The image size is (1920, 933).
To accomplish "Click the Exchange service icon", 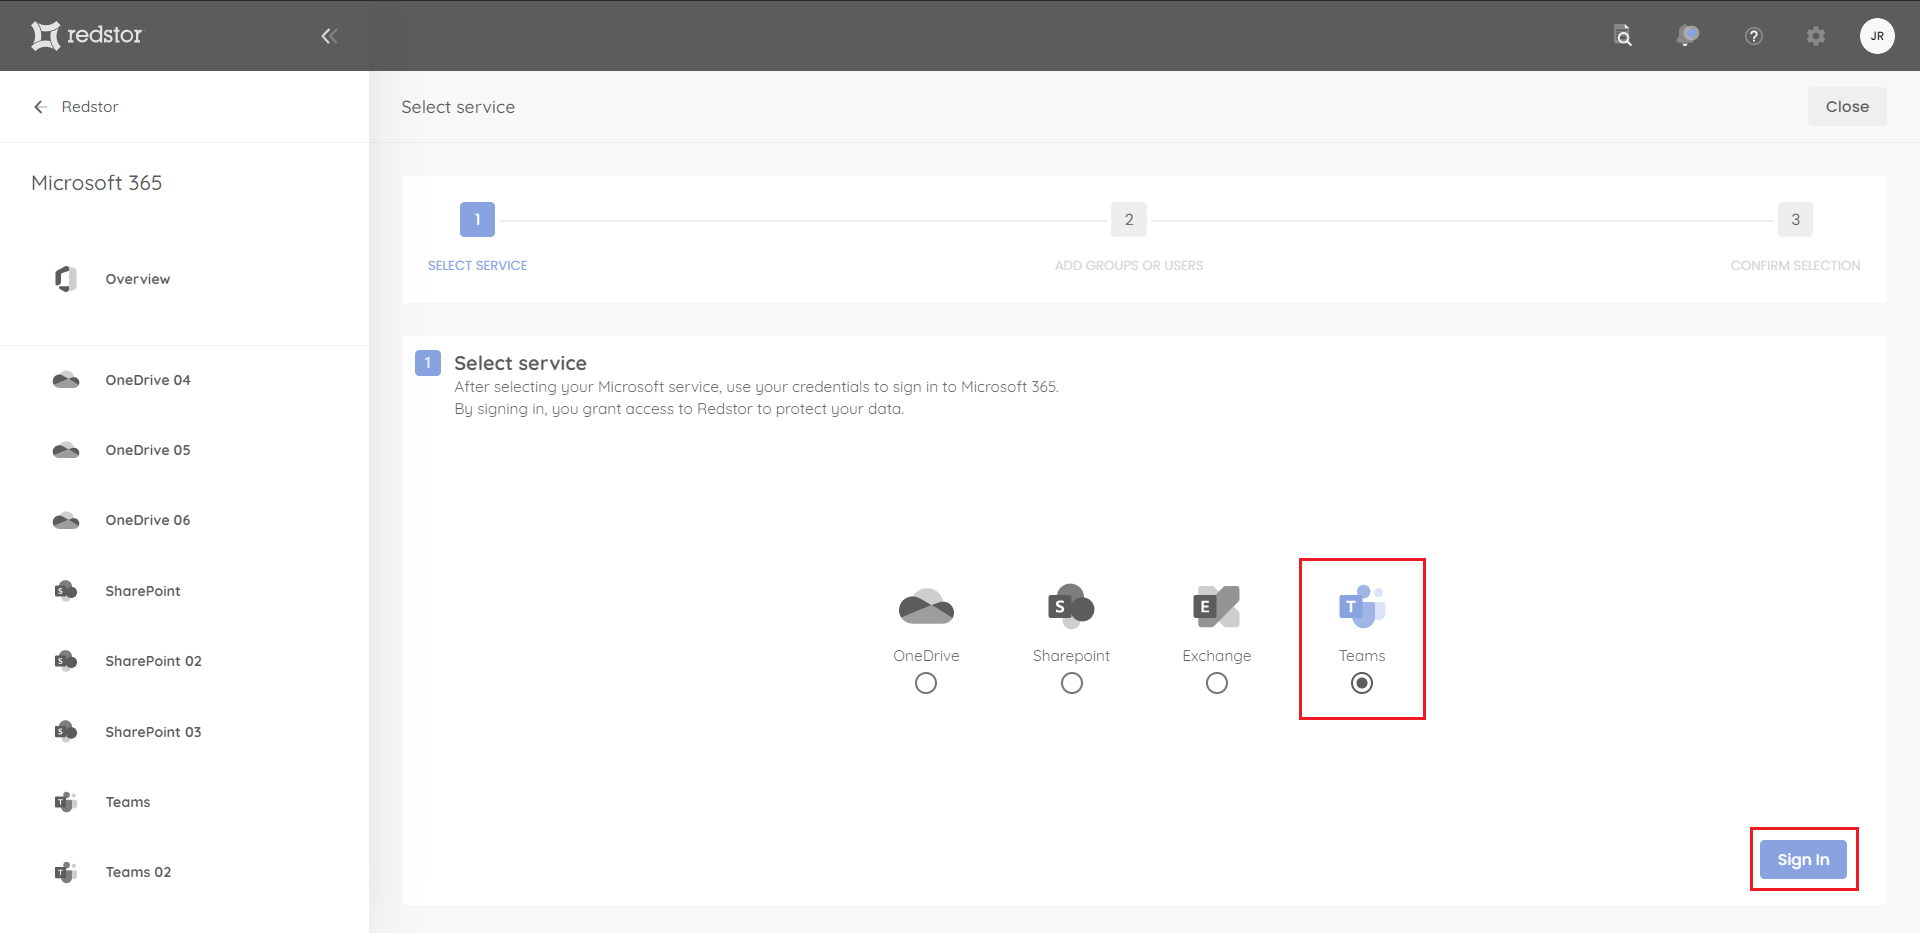I will coord(1217,606).
